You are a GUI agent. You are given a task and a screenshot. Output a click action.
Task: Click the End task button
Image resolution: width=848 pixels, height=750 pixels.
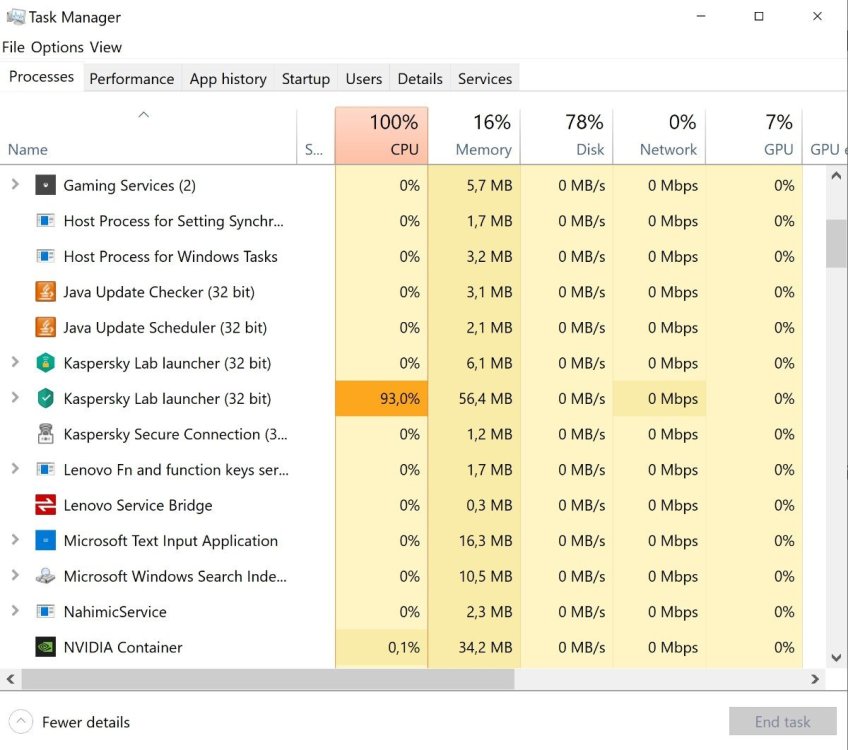[783, 721]
